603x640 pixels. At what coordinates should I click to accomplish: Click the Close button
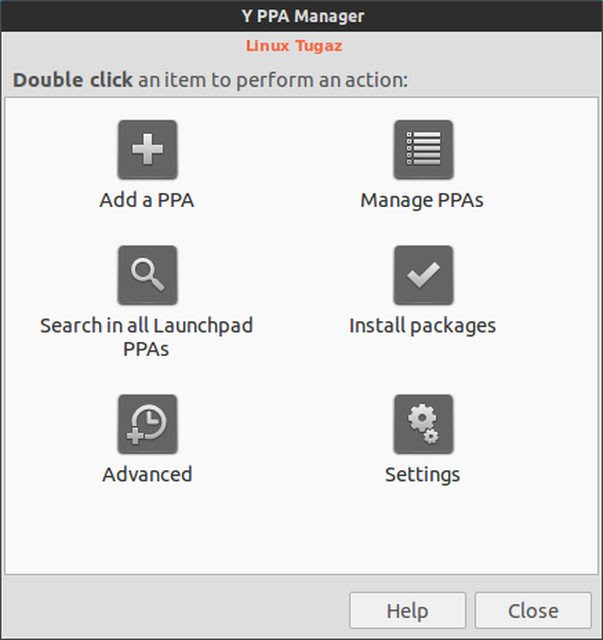coord(533,611)
